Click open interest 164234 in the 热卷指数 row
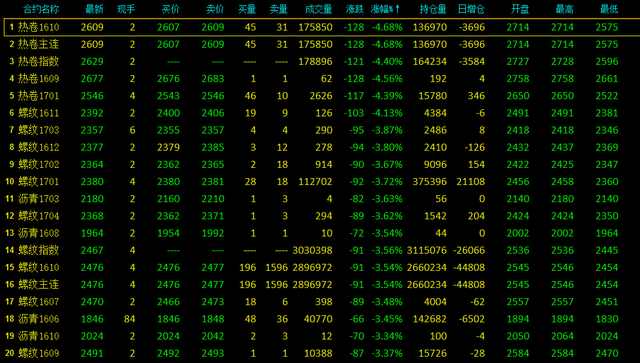The width and height of the screenshot is (640, 363). (430, 61)
